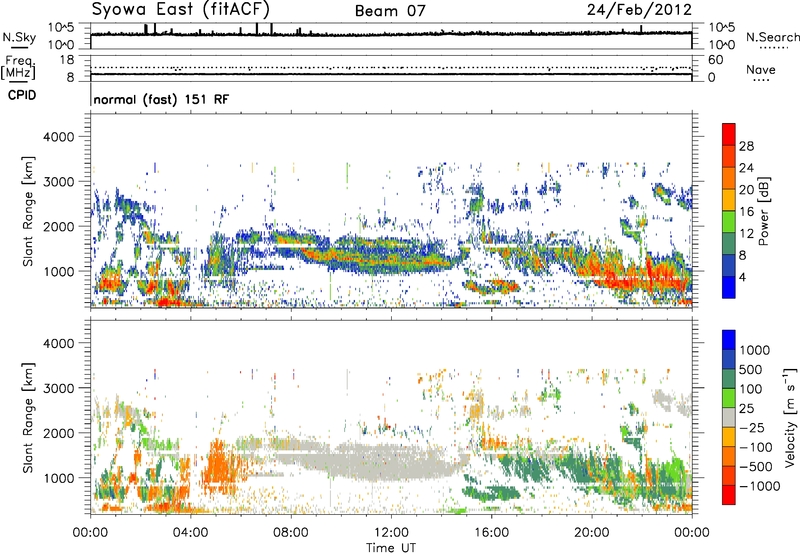This screenshot has width=800, height=554.
Task: Click the '-25' Velocity colorbar label
Action: 752,428
